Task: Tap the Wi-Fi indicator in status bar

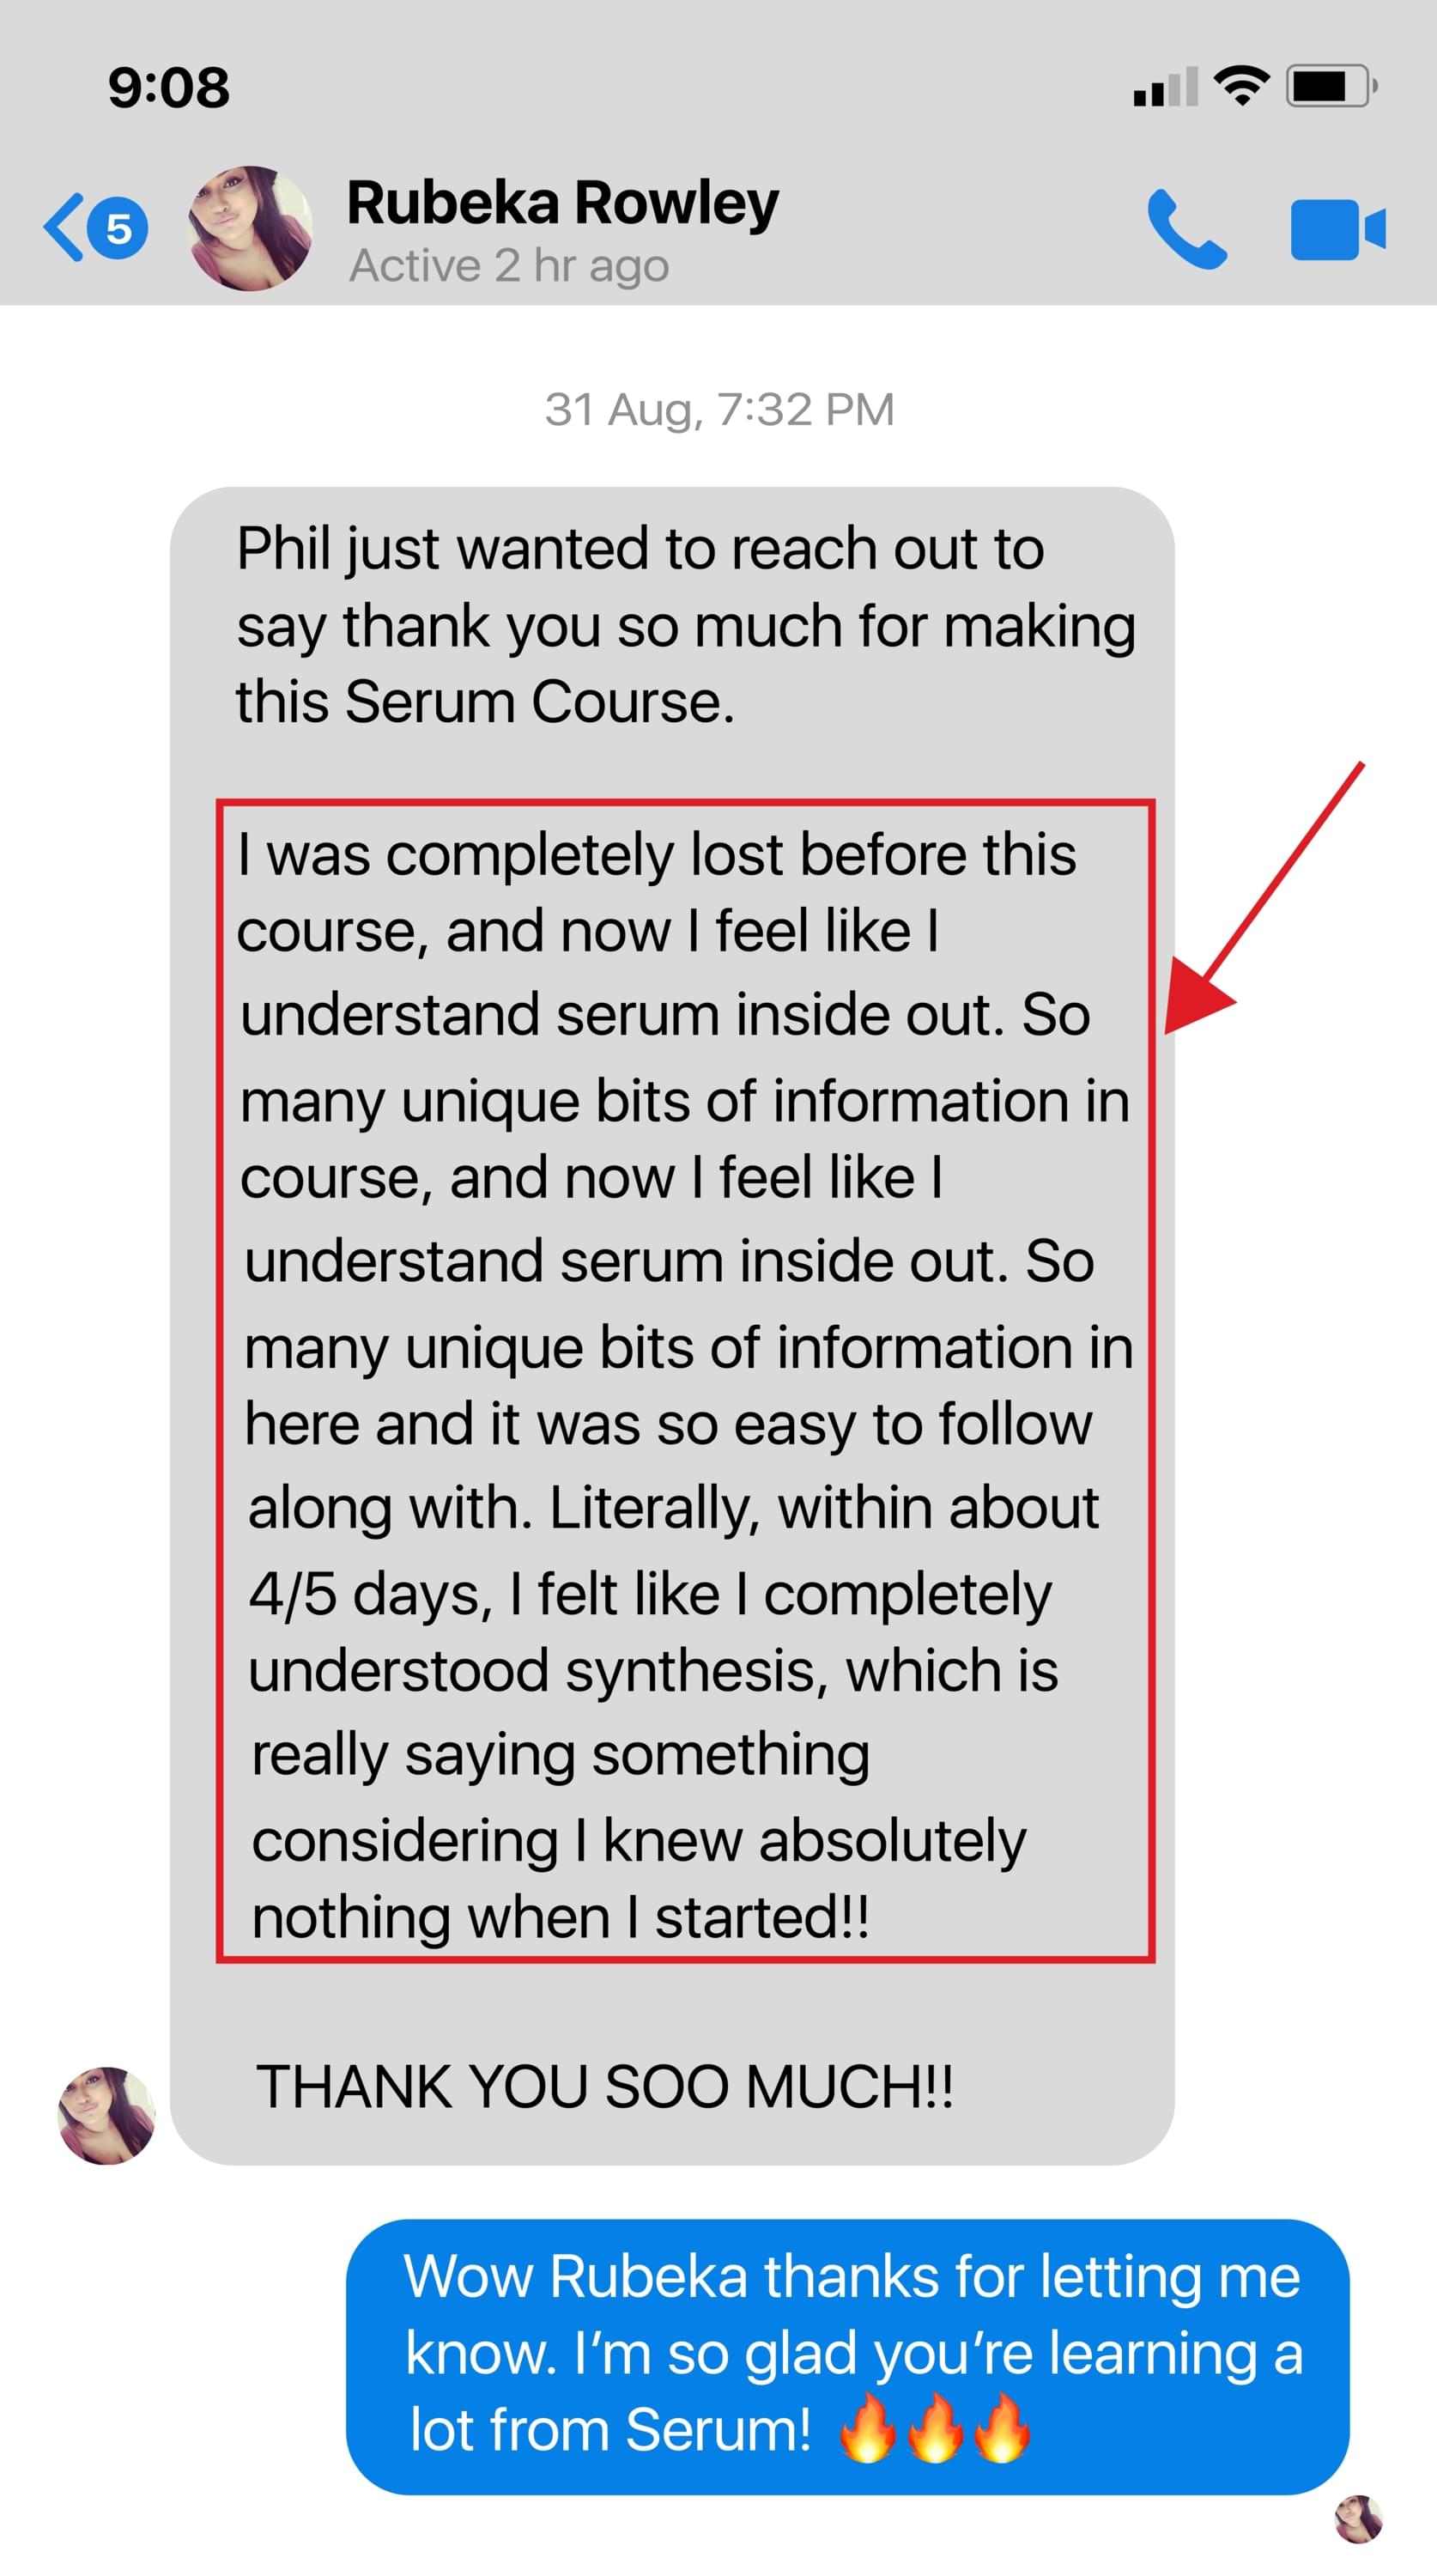Action: pyautogui.click(x=1241, y=86)
